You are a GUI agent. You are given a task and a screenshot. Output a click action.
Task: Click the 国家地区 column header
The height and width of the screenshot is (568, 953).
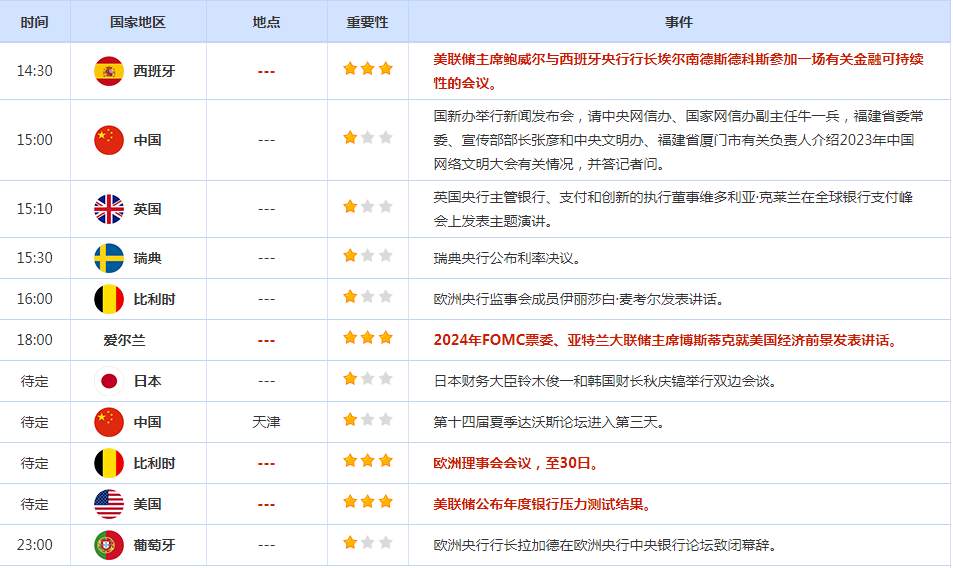pyautogui.click(x=138, y=22)
